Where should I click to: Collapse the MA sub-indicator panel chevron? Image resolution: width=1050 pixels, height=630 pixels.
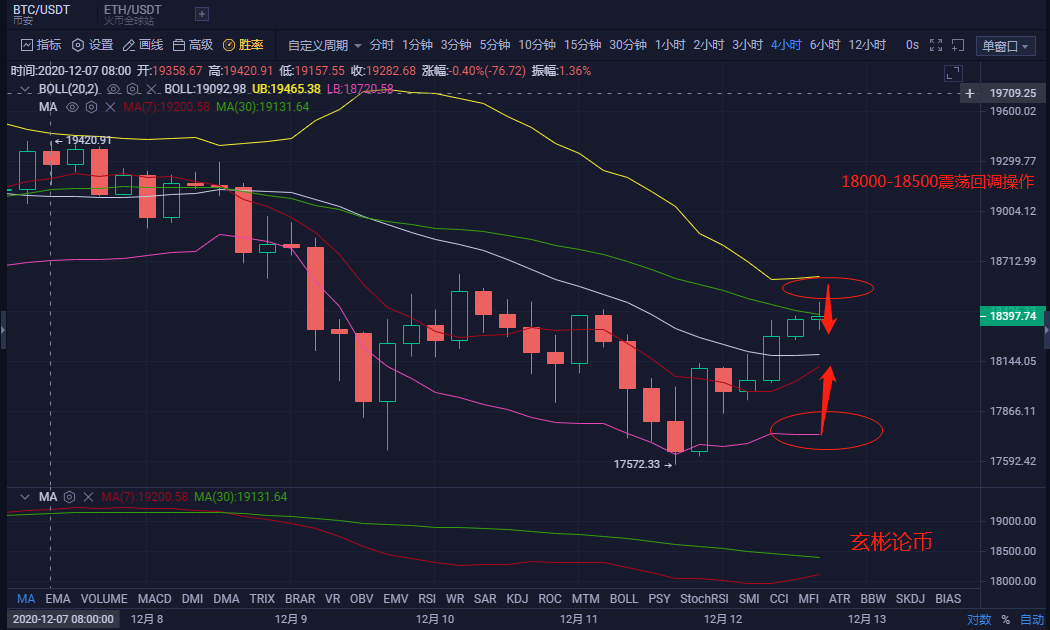point(26,496)
